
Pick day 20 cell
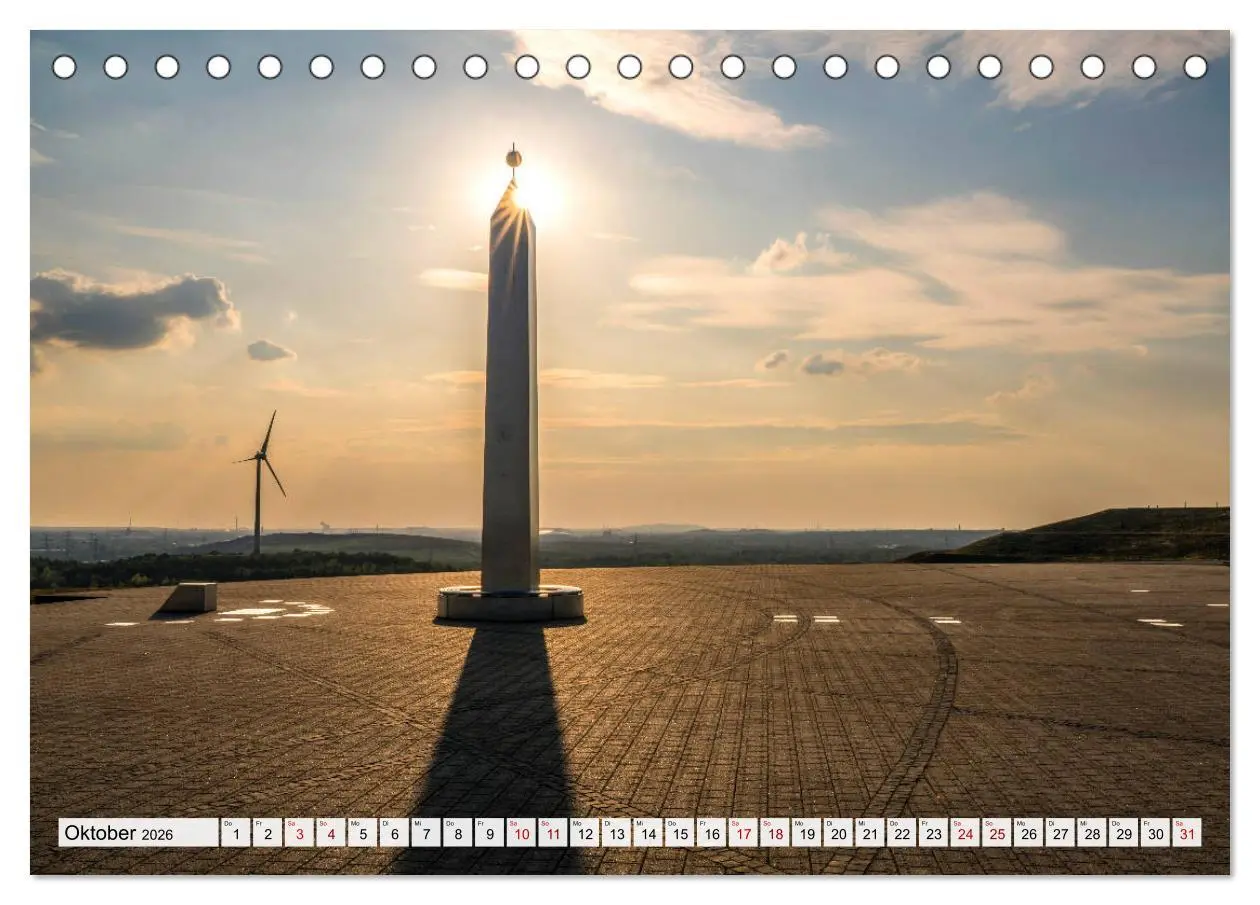tap(838, 832)
